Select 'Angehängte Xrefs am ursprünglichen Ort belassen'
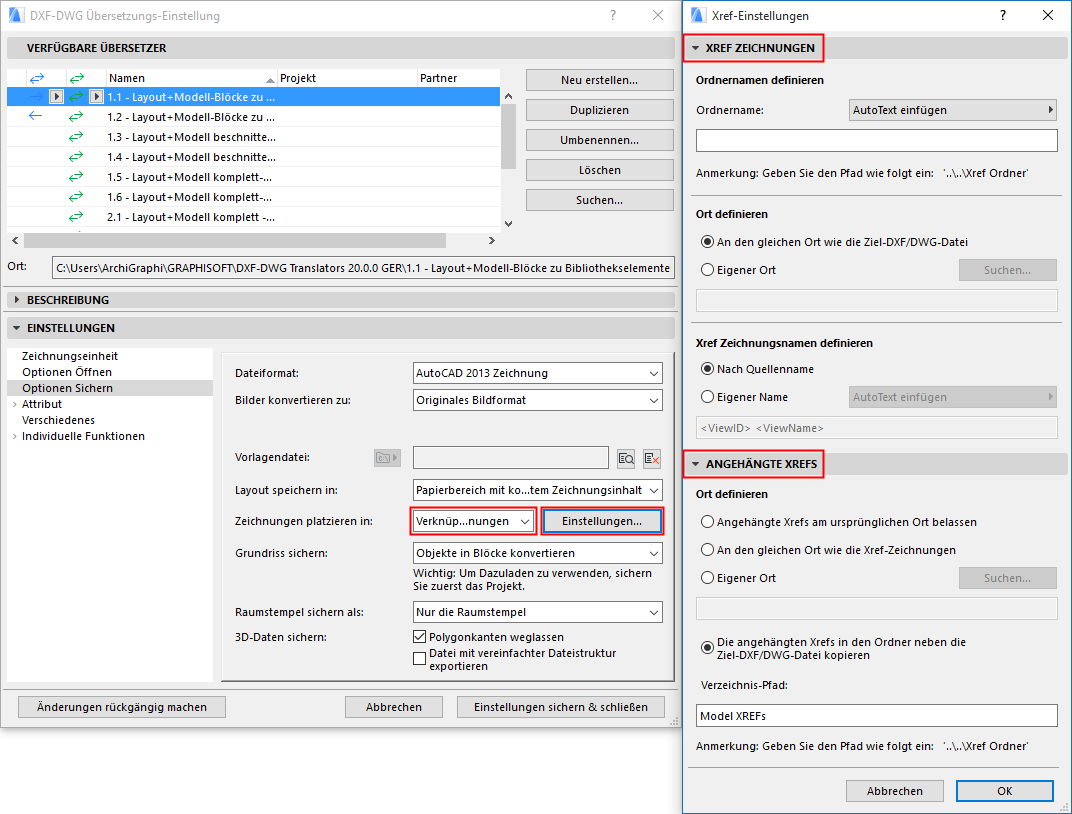 (708, 522)
